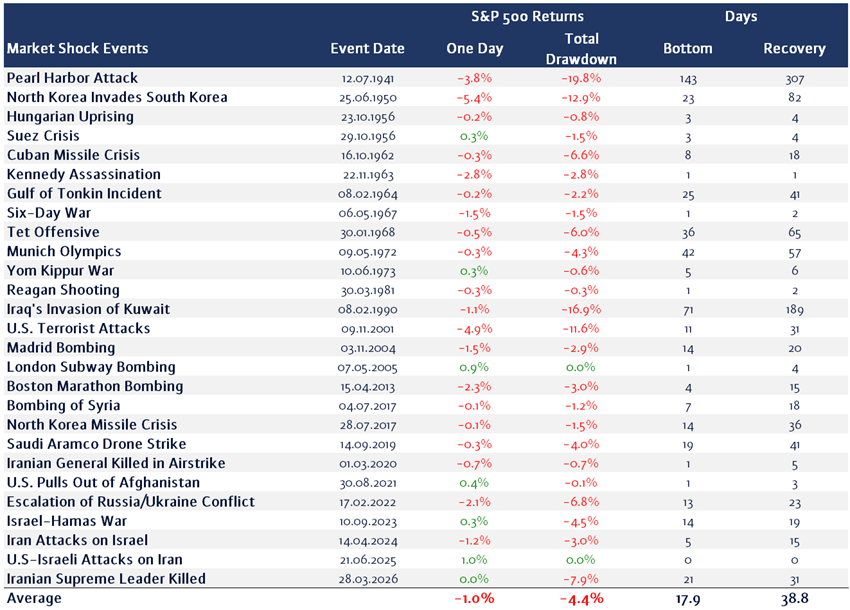Viewport: 850px width, 610px height.
Task: Select the 'U.S. Terrorist Attacks' row label
Action: point(78,329)
